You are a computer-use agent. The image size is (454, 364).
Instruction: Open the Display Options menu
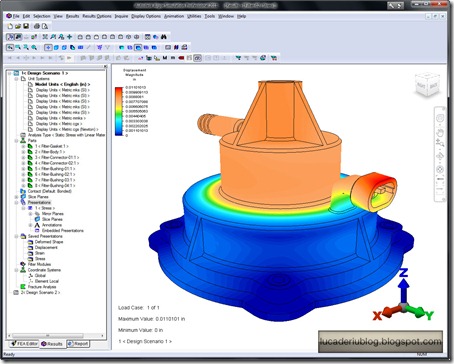pos(146,16)
